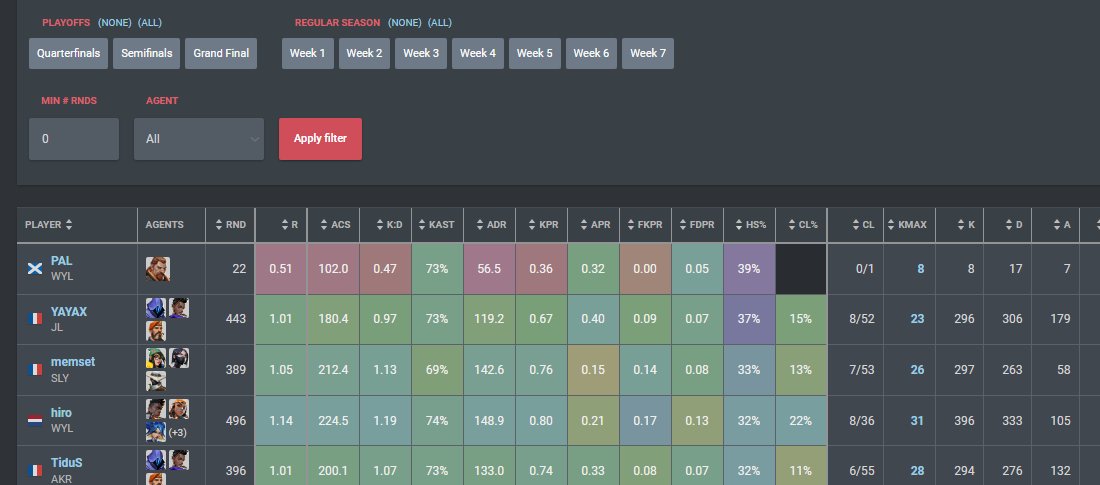1100x485 pixels.
Task: Click Playoffs (NONE) link
Action: click(115, 22)
